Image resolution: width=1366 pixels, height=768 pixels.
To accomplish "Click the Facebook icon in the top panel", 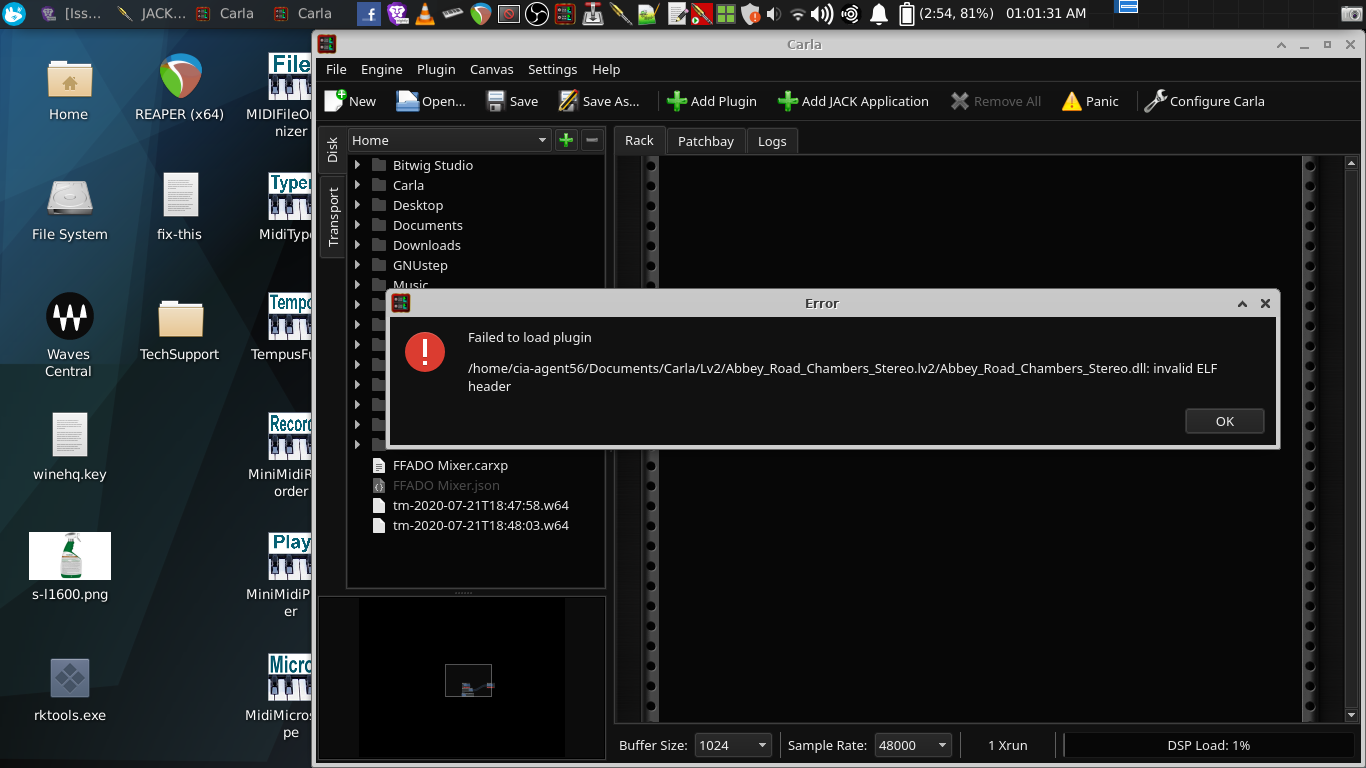I will pos(369,14).
